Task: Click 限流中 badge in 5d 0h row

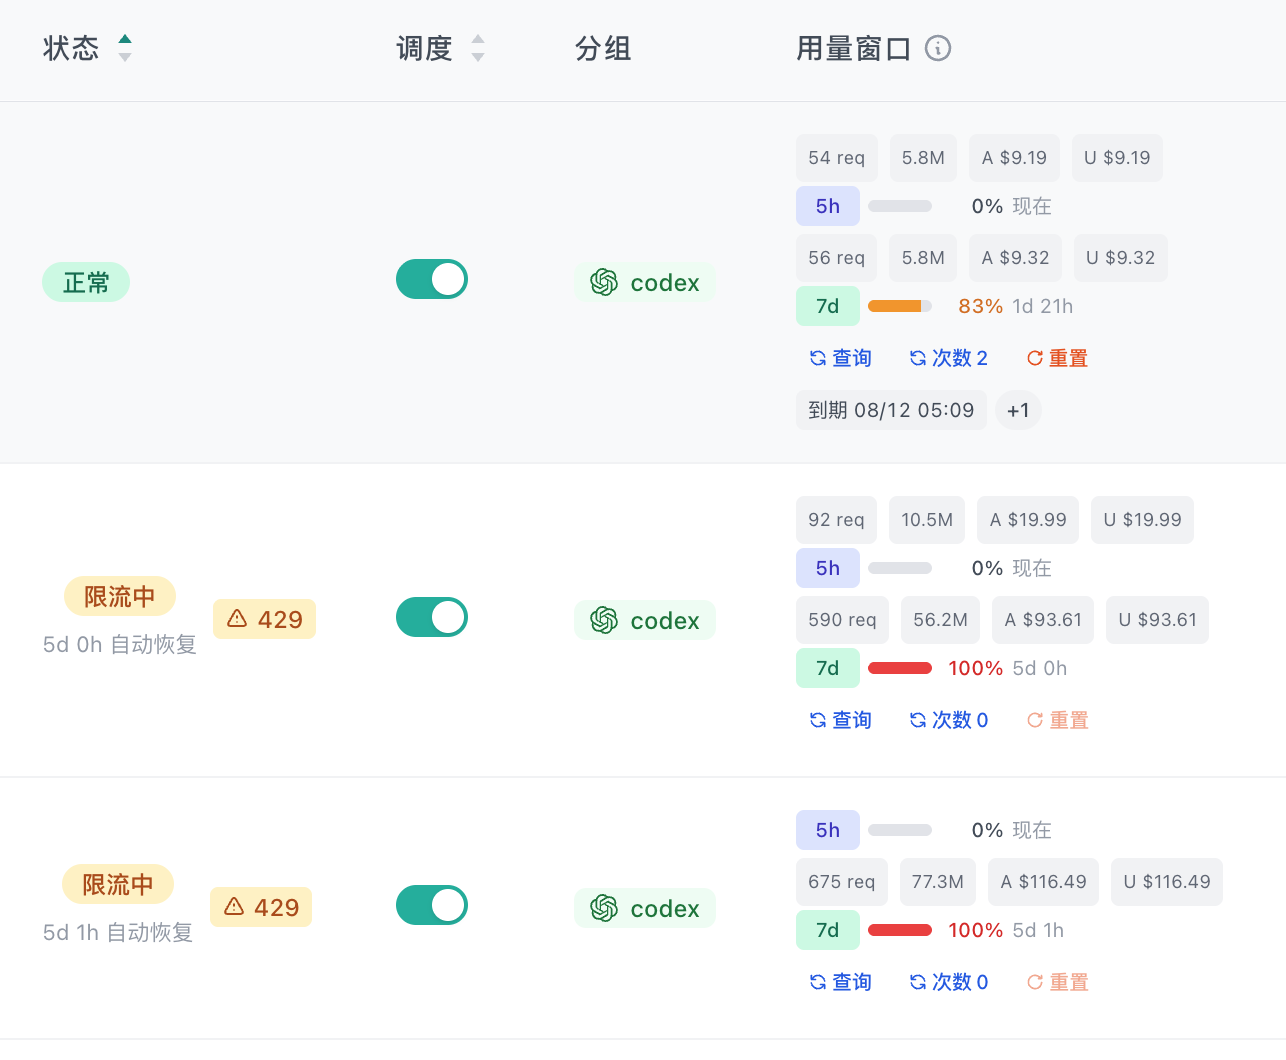Action: point(120,596)
